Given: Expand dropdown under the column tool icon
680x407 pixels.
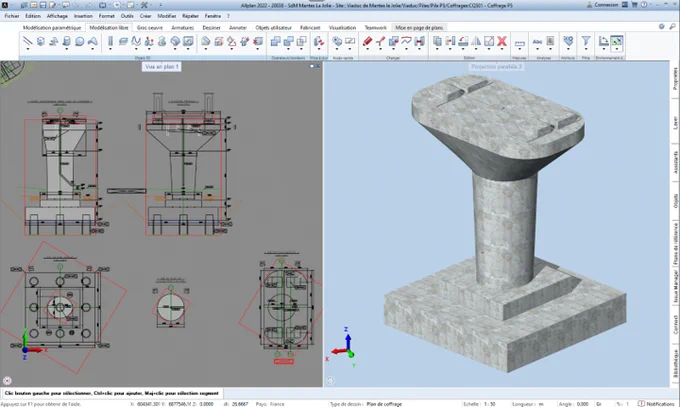Looking at the screenshot, I should coord(110,49).
